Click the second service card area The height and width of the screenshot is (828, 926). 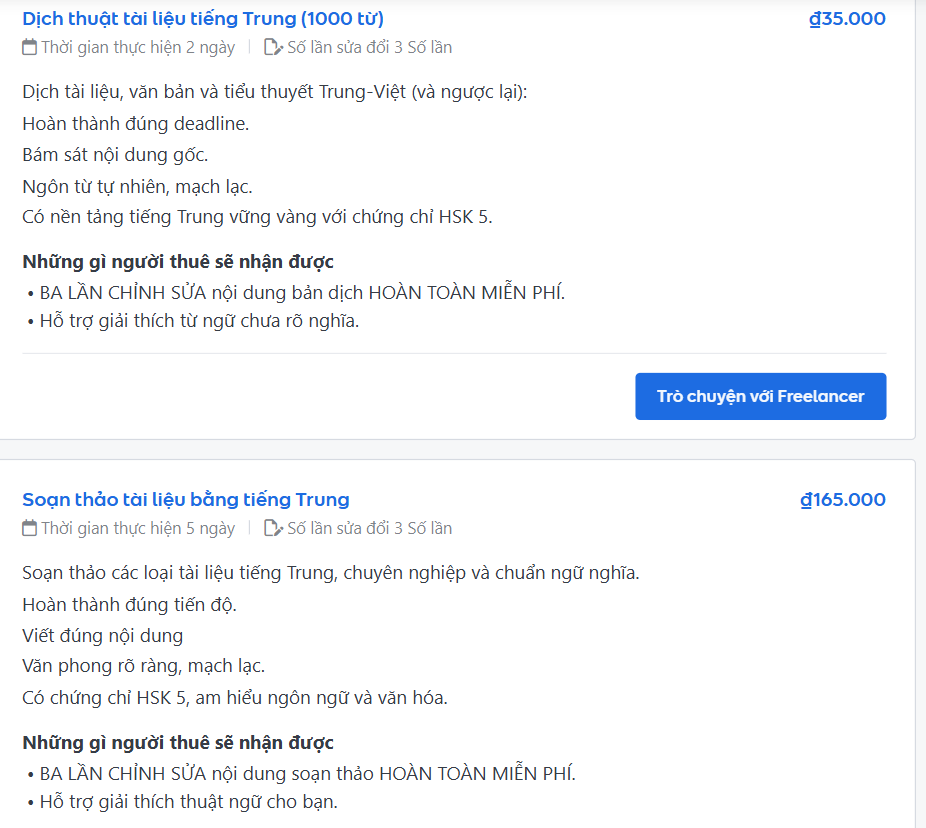pyautogui.click(x=460, y=650)
